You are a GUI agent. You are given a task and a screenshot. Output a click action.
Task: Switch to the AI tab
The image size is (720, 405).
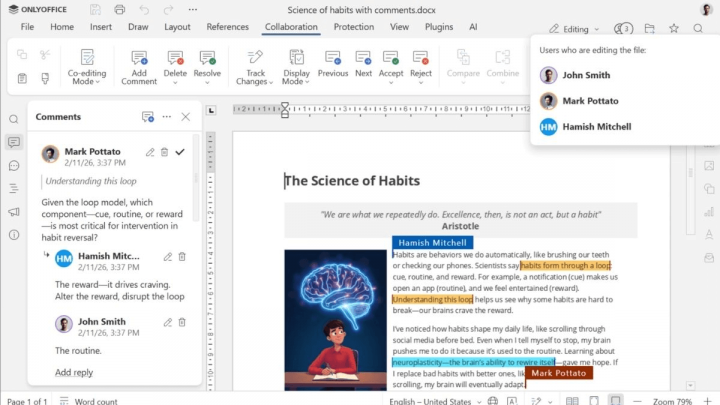coord(473,27)
